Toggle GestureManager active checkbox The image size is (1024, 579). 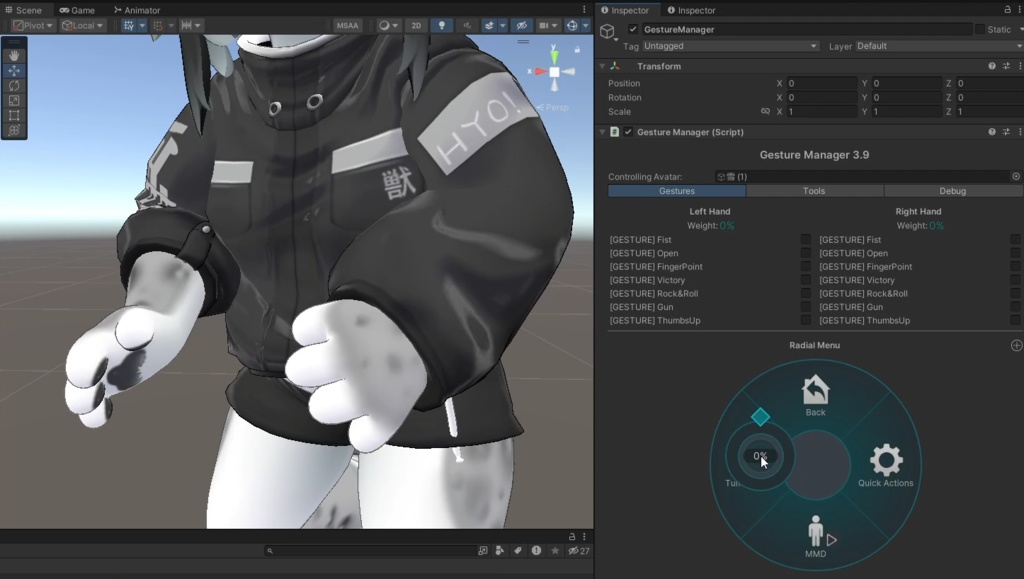pyautogui.click(x=633, y=29)
